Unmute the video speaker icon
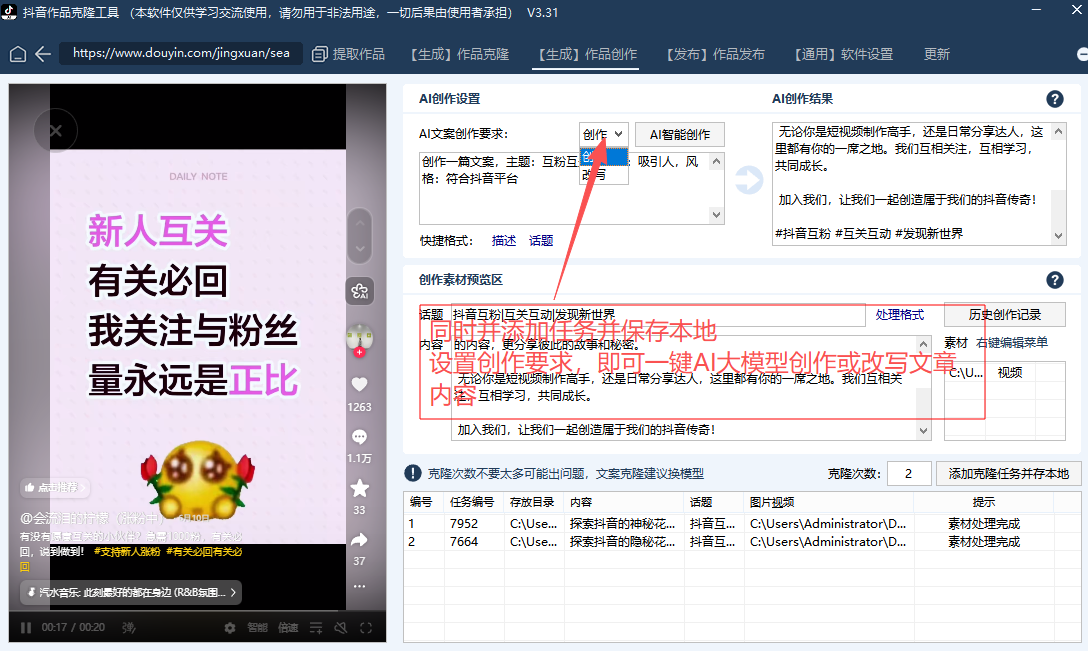Image resolution: width=1088 pixels, height=651 pixels. [x=341, y=628]
